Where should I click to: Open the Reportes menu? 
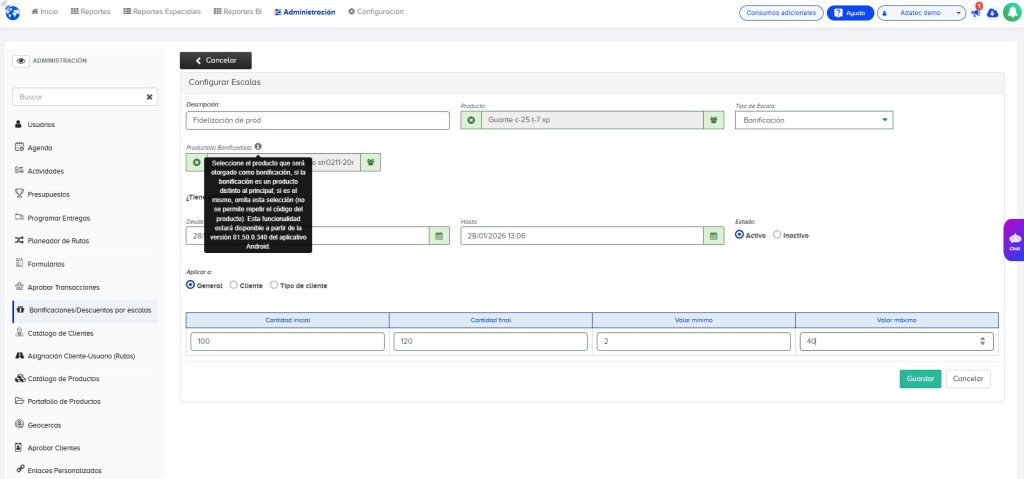90,12
